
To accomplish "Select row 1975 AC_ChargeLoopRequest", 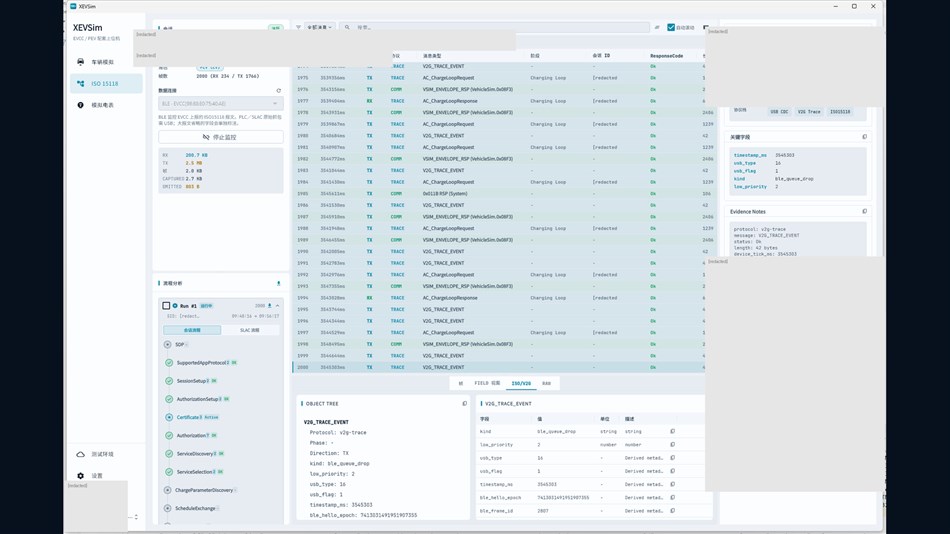I will 499,78.
